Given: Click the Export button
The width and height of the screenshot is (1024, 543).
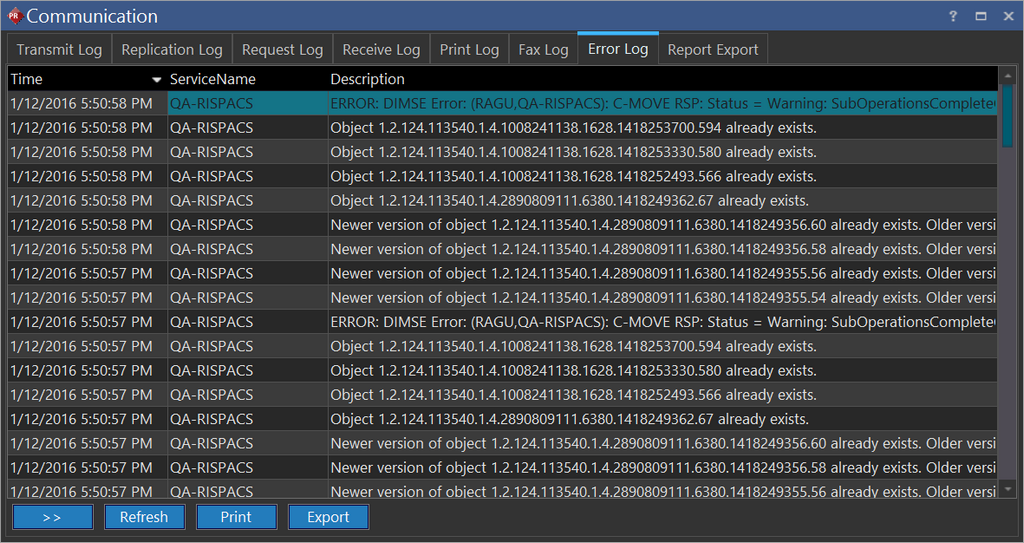Looking at the screenshot, I should click(x=328, y=517).
